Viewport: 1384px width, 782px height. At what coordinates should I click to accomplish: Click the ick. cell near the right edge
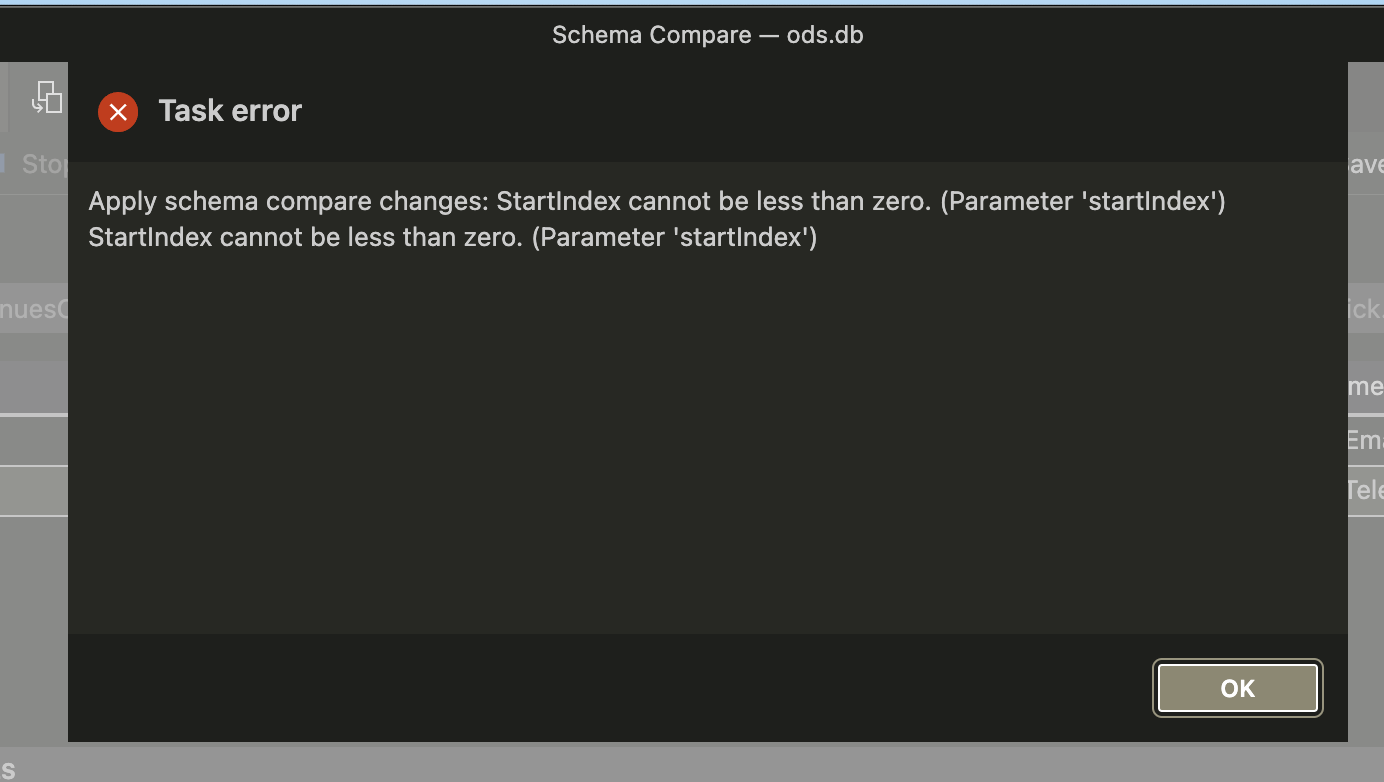[1370, 308]
